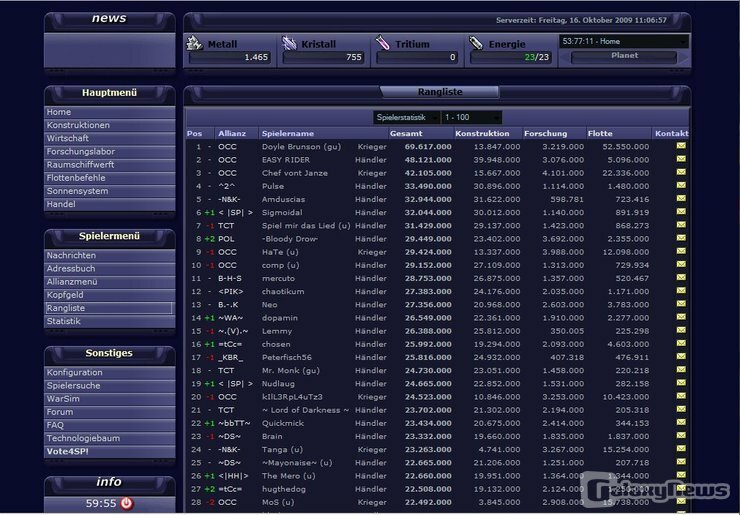Click player name Tanga (u)
The width and height of the screenshot is (740, 515).
282,450
